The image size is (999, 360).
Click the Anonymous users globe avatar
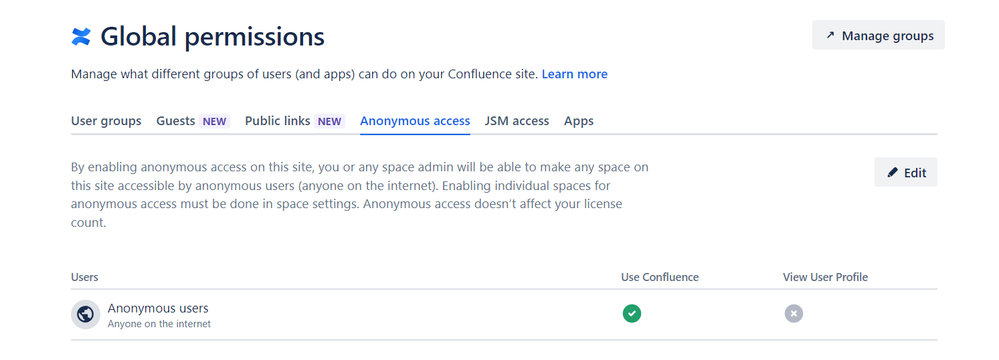(x=85, y=314)
